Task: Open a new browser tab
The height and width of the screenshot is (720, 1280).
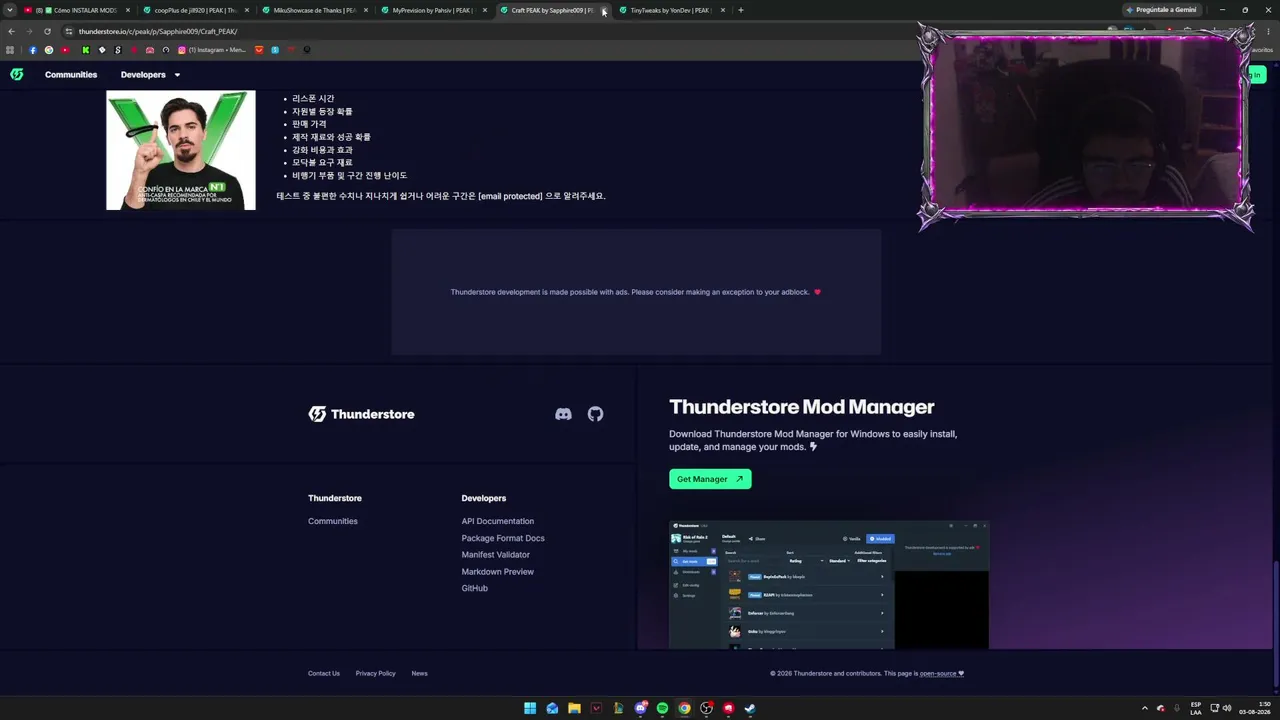Action: click(x=741, y=10)
